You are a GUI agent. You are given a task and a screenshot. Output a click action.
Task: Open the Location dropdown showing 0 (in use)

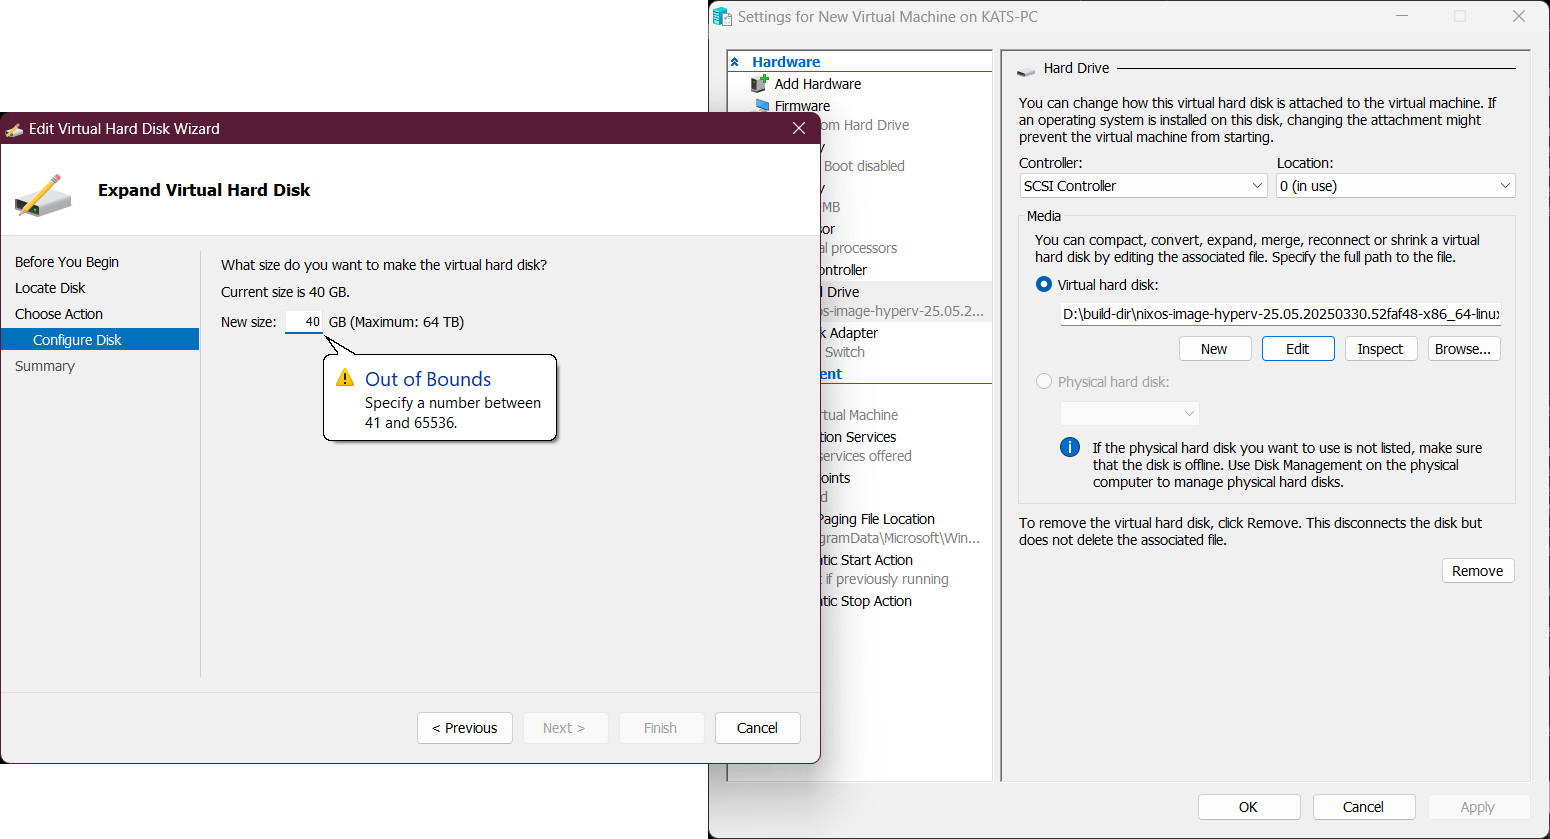(1396, 186)
